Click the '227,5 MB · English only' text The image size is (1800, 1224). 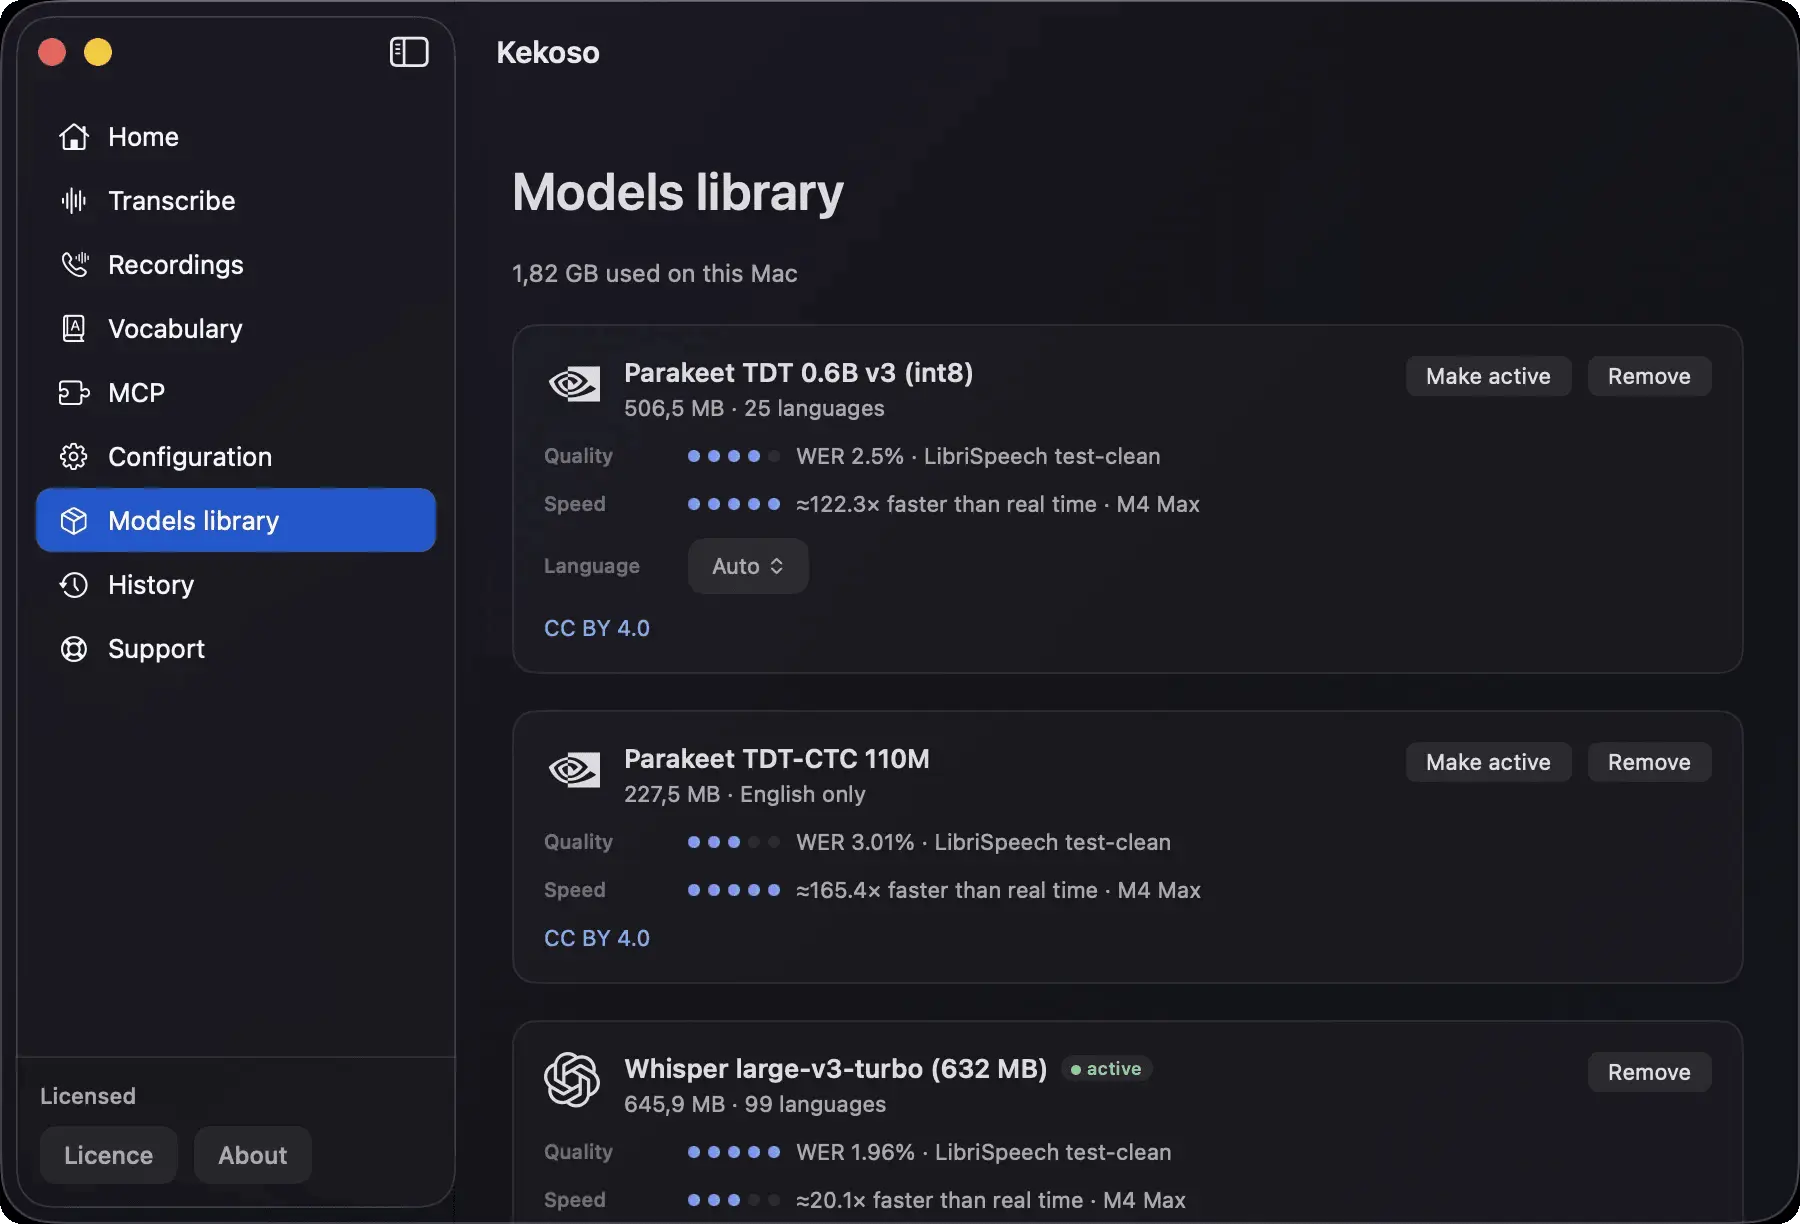[x=745, y=794]
